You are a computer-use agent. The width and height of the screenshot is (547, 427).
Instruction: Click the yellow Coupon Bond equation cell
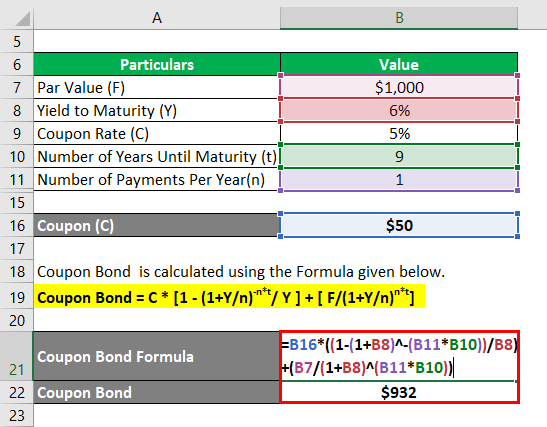229,297
